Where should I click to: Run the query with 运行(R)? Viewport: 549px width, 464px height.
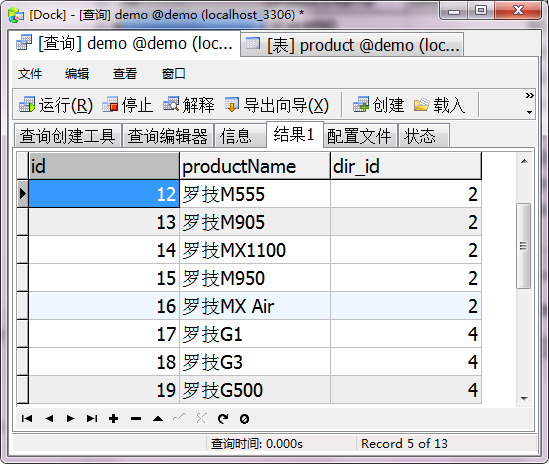(56, 105)
